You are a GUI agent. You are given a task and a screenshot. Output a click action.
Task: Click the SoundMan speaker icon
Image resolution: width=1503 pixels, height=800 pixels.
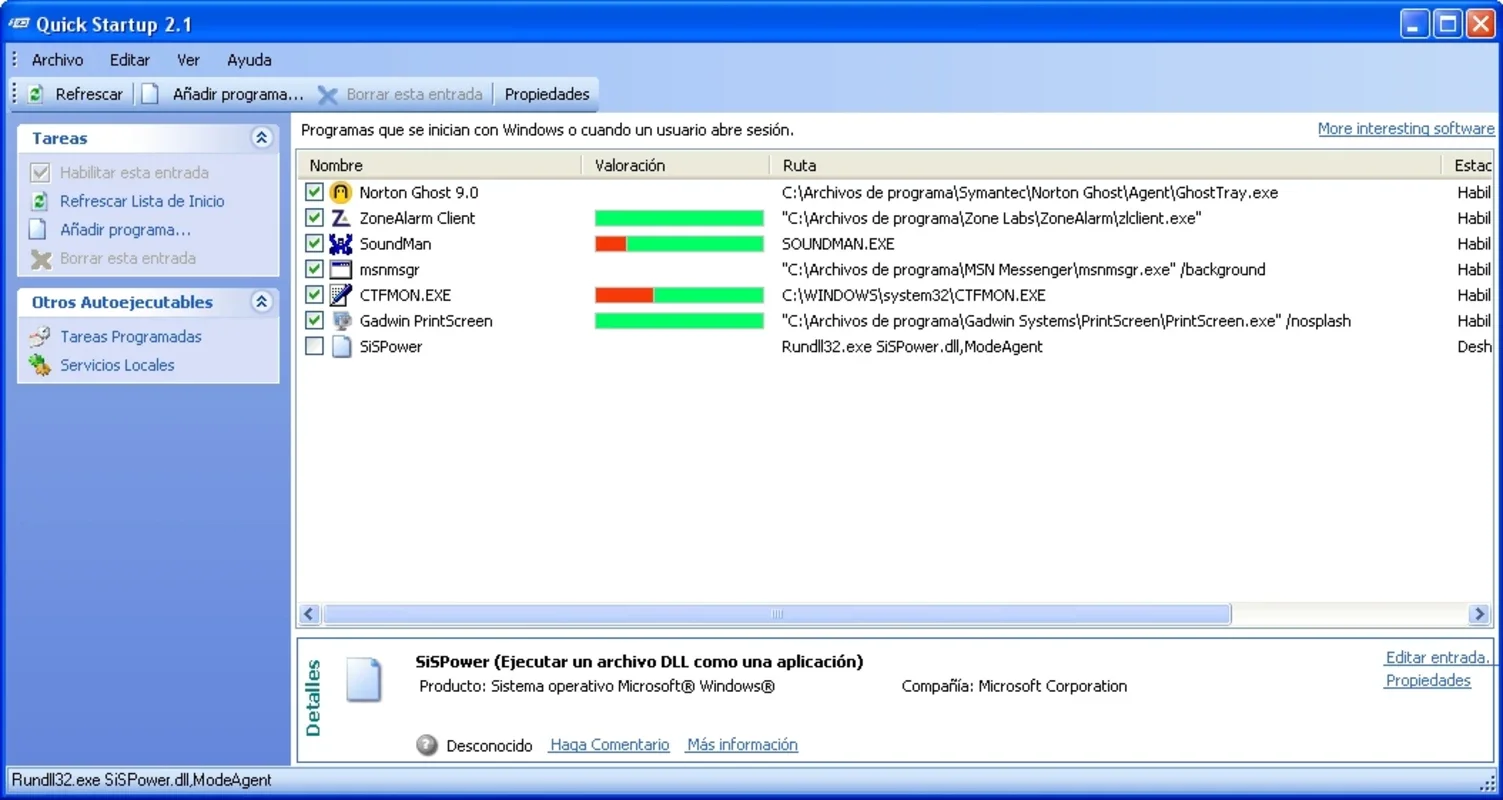tap(341, 244)
